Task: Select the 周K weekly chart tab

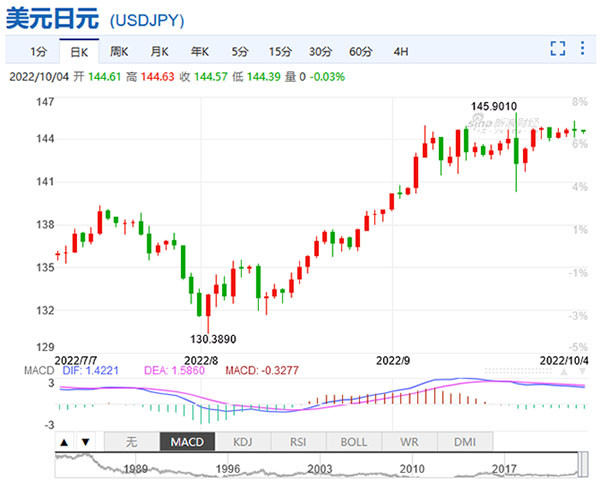Action: click(119, 51)
